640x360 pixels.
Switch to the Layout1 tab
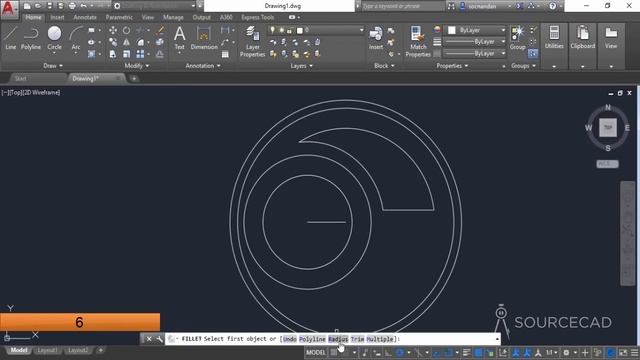pyautogui.click(x=47, y=350)
